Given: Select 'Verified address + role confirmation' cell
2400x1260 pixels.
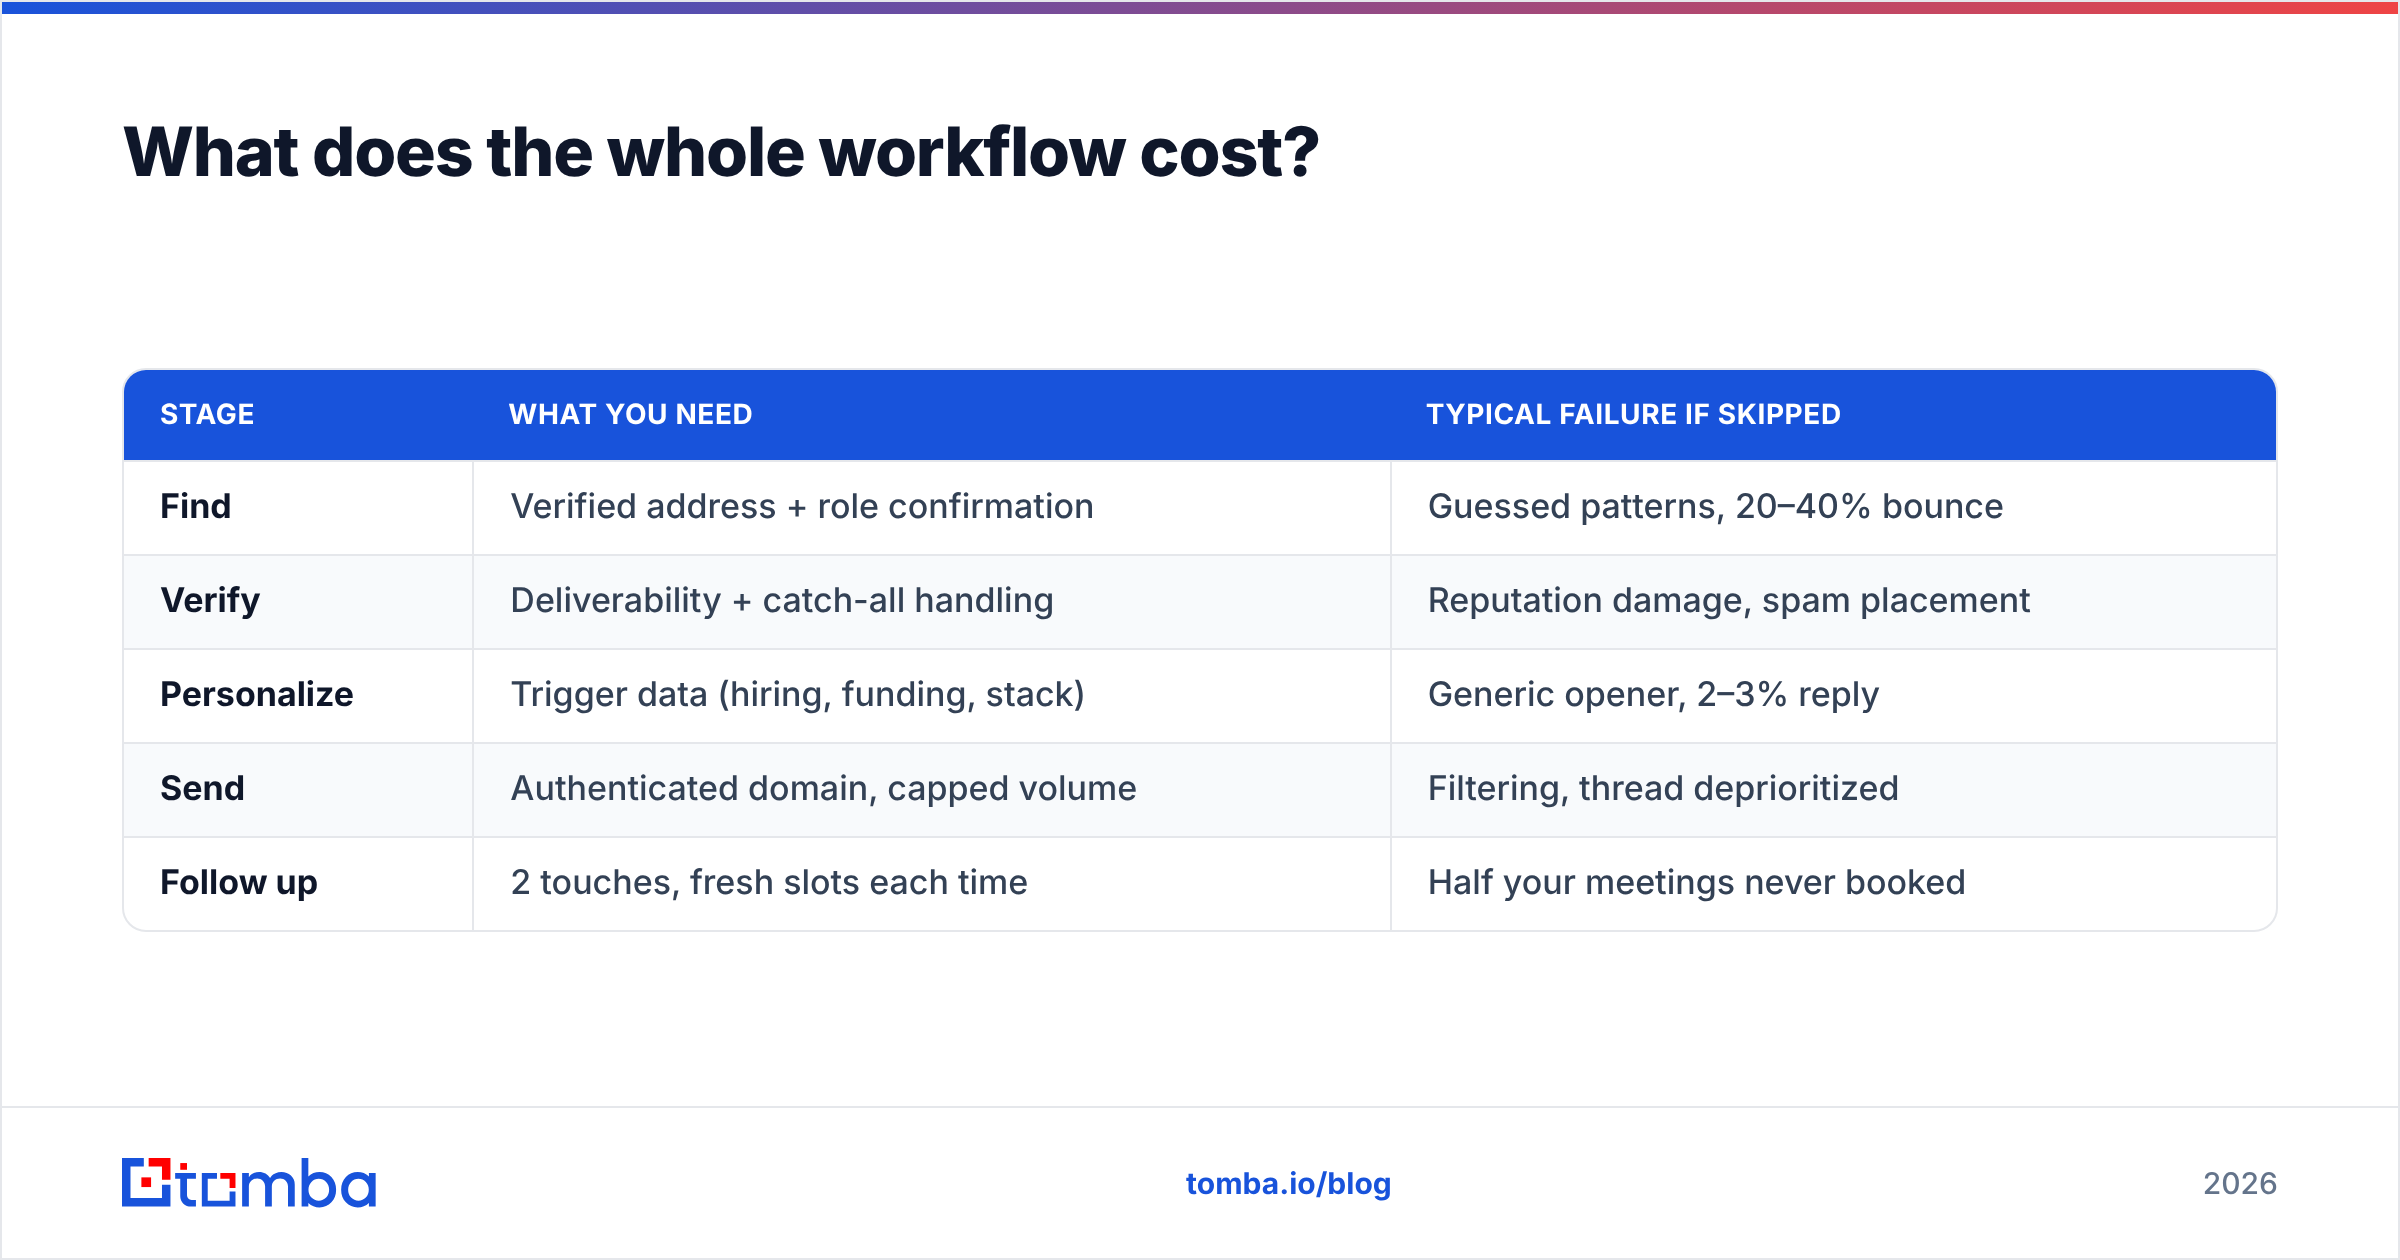Looking at the screenshot, I should [932, 507].
